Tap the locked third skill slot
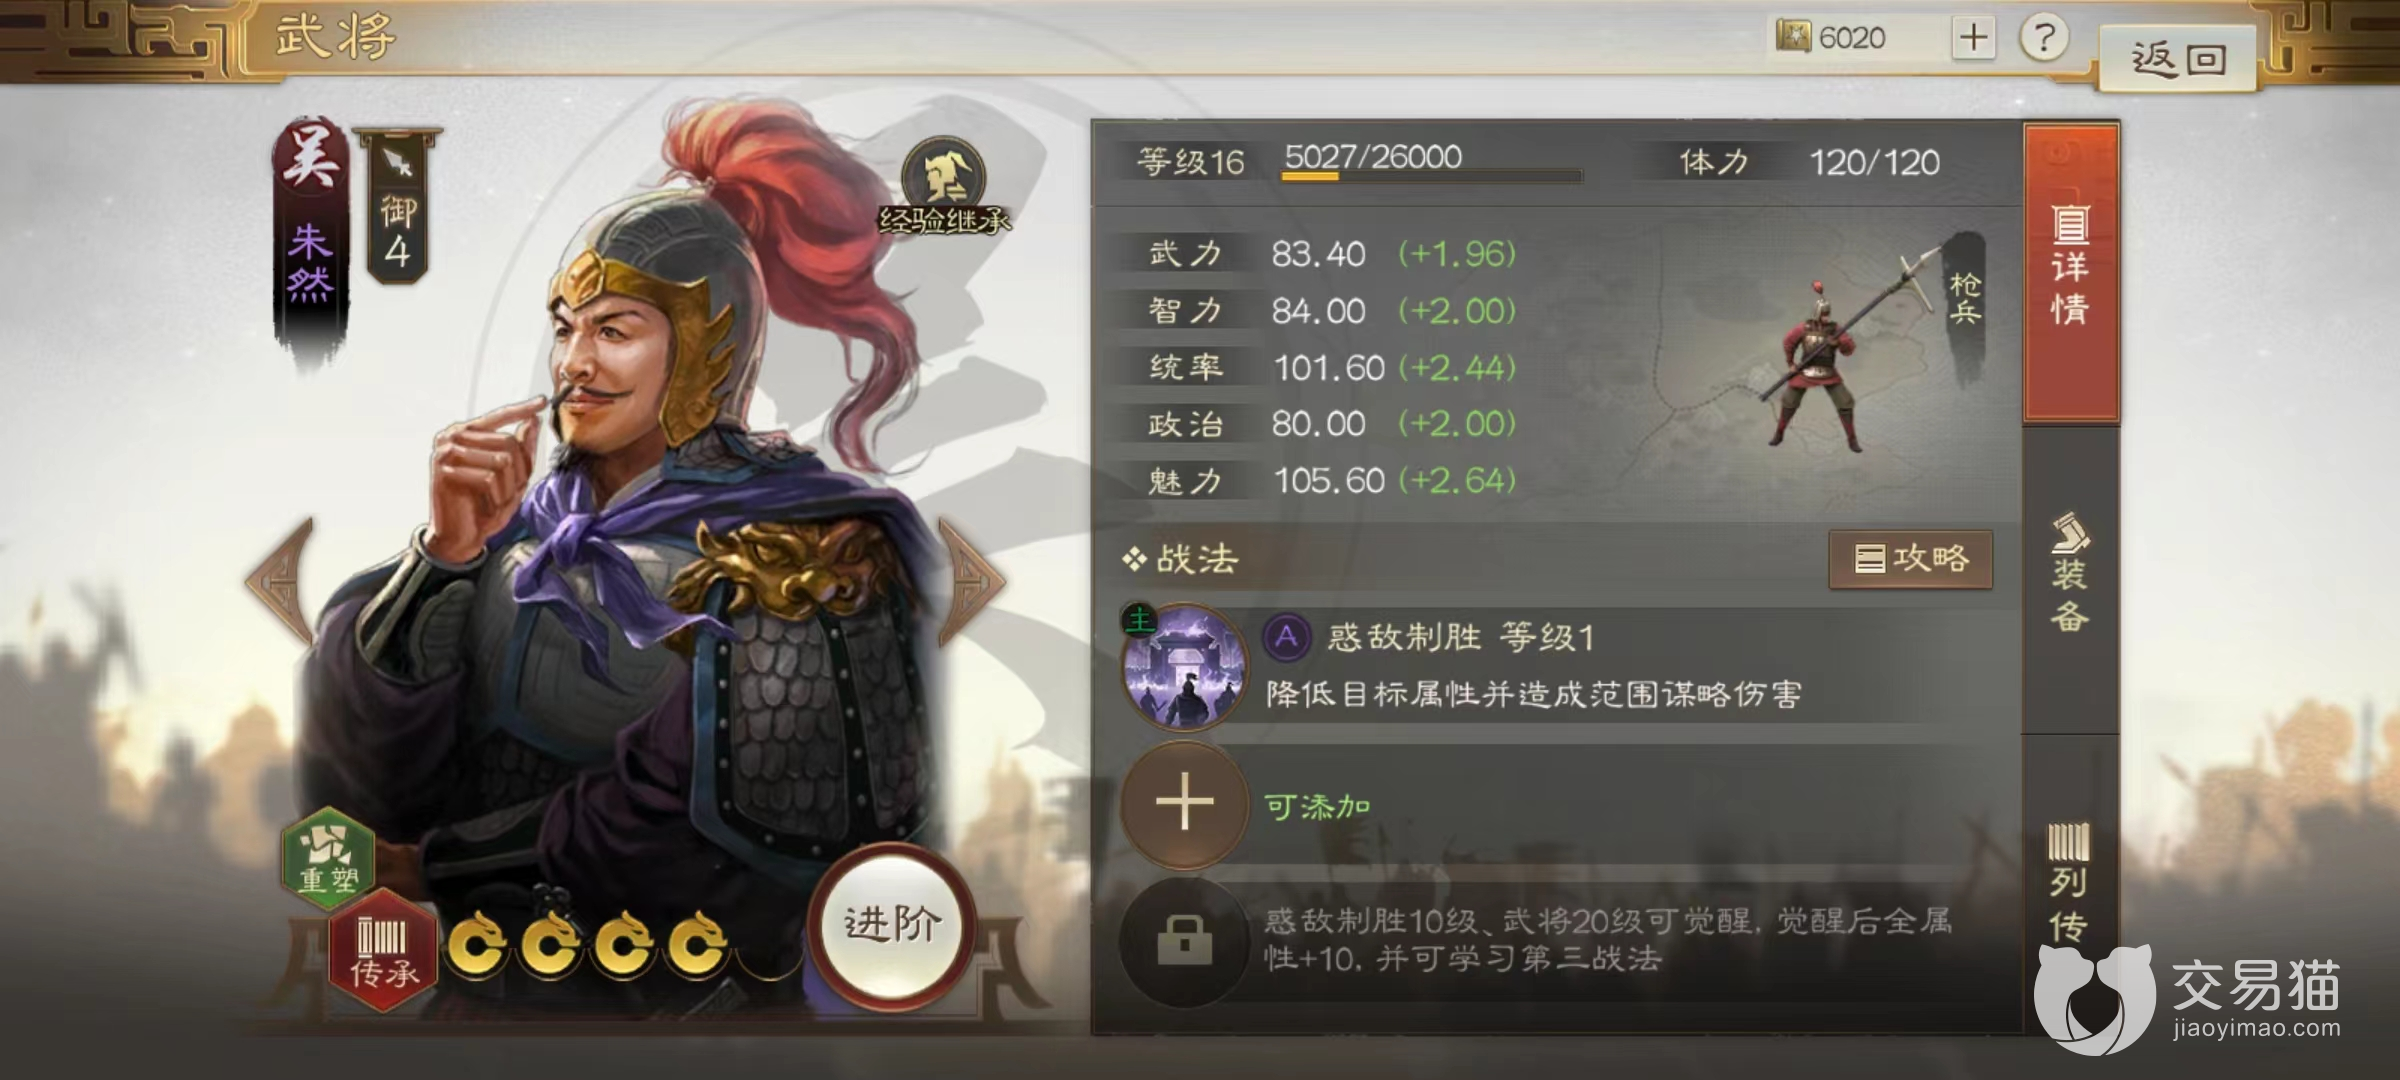 pos(1184,940)
